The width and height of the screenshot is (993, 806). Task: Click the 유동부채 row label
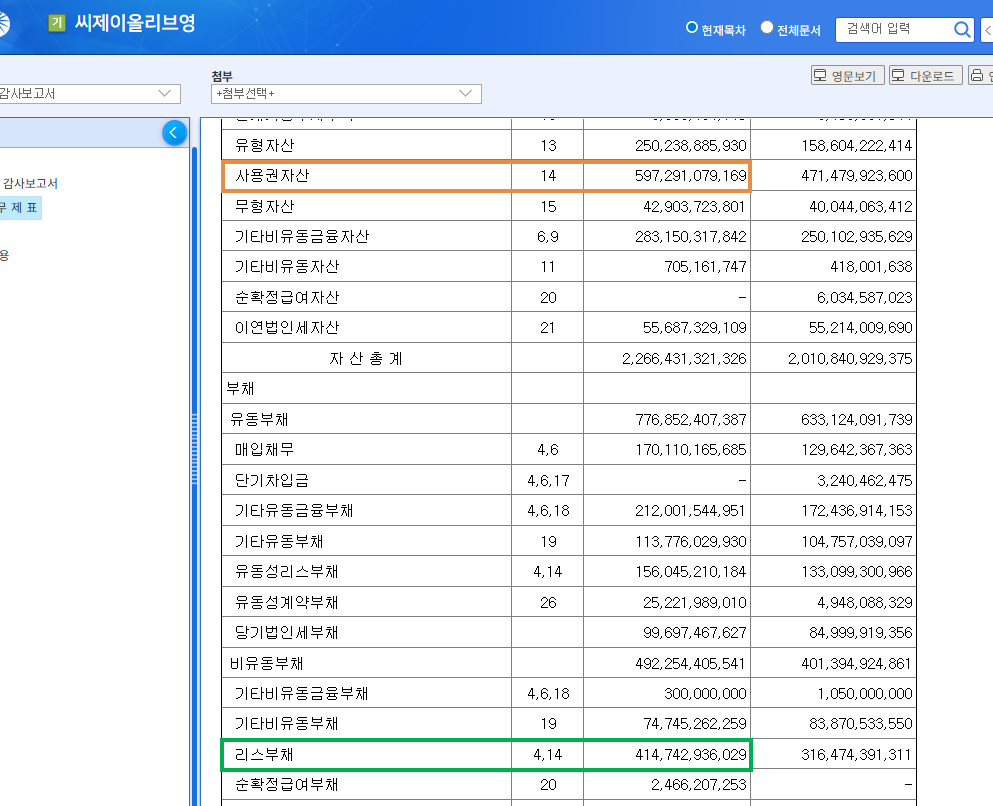click(x=259, y=419)
